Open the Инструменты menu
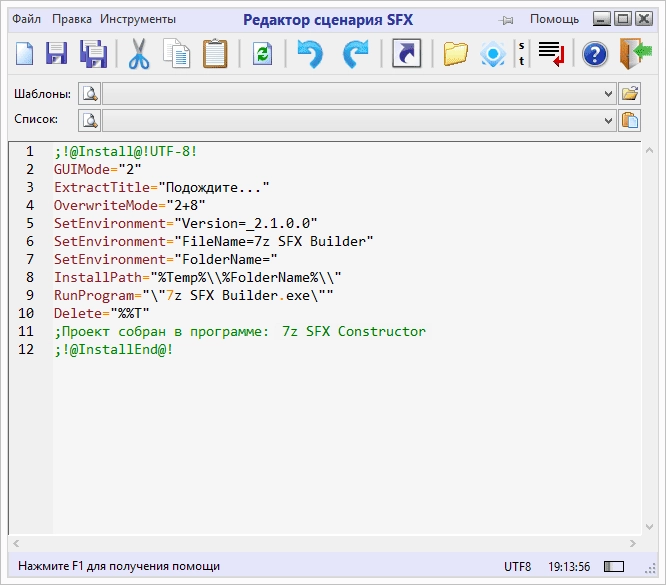 (138, 19)
